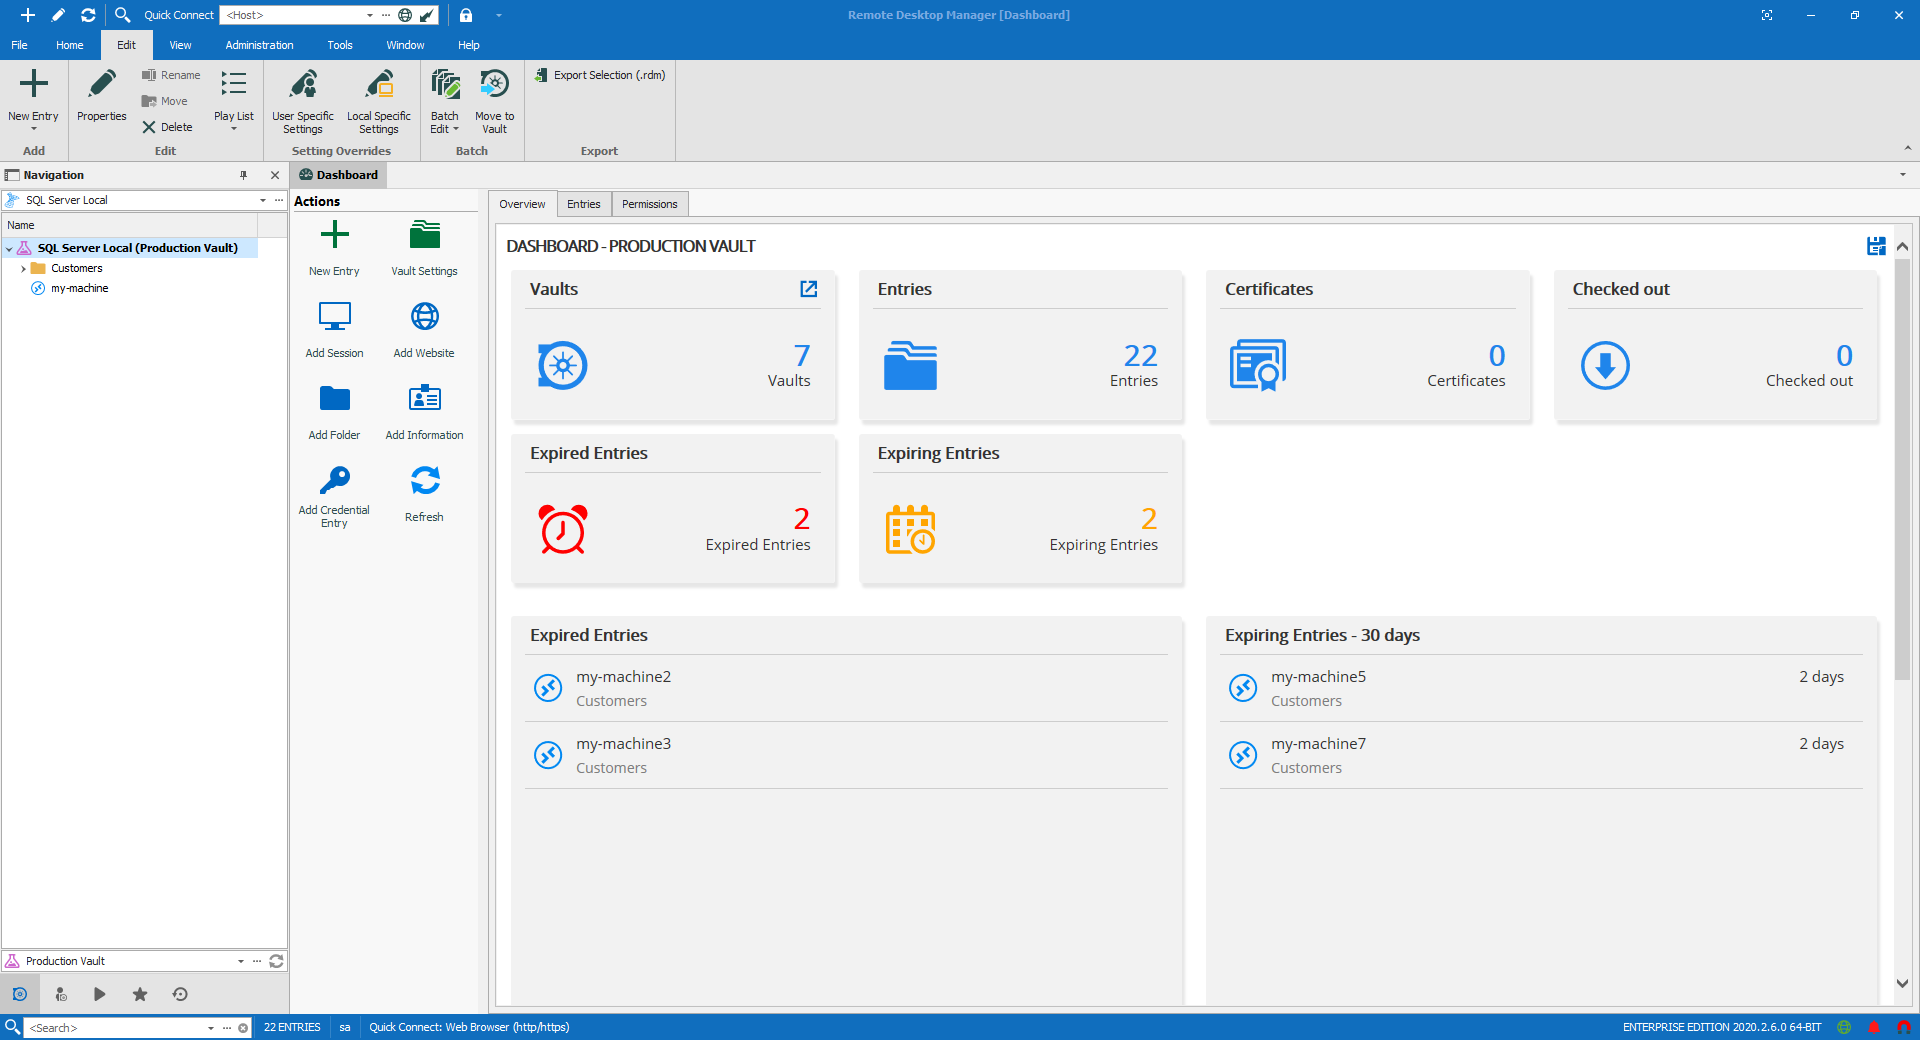The height and width of the screenshot is (1040, 1920).
Task: Click Export Selection (.rdm) button
Action: (600, 75)
